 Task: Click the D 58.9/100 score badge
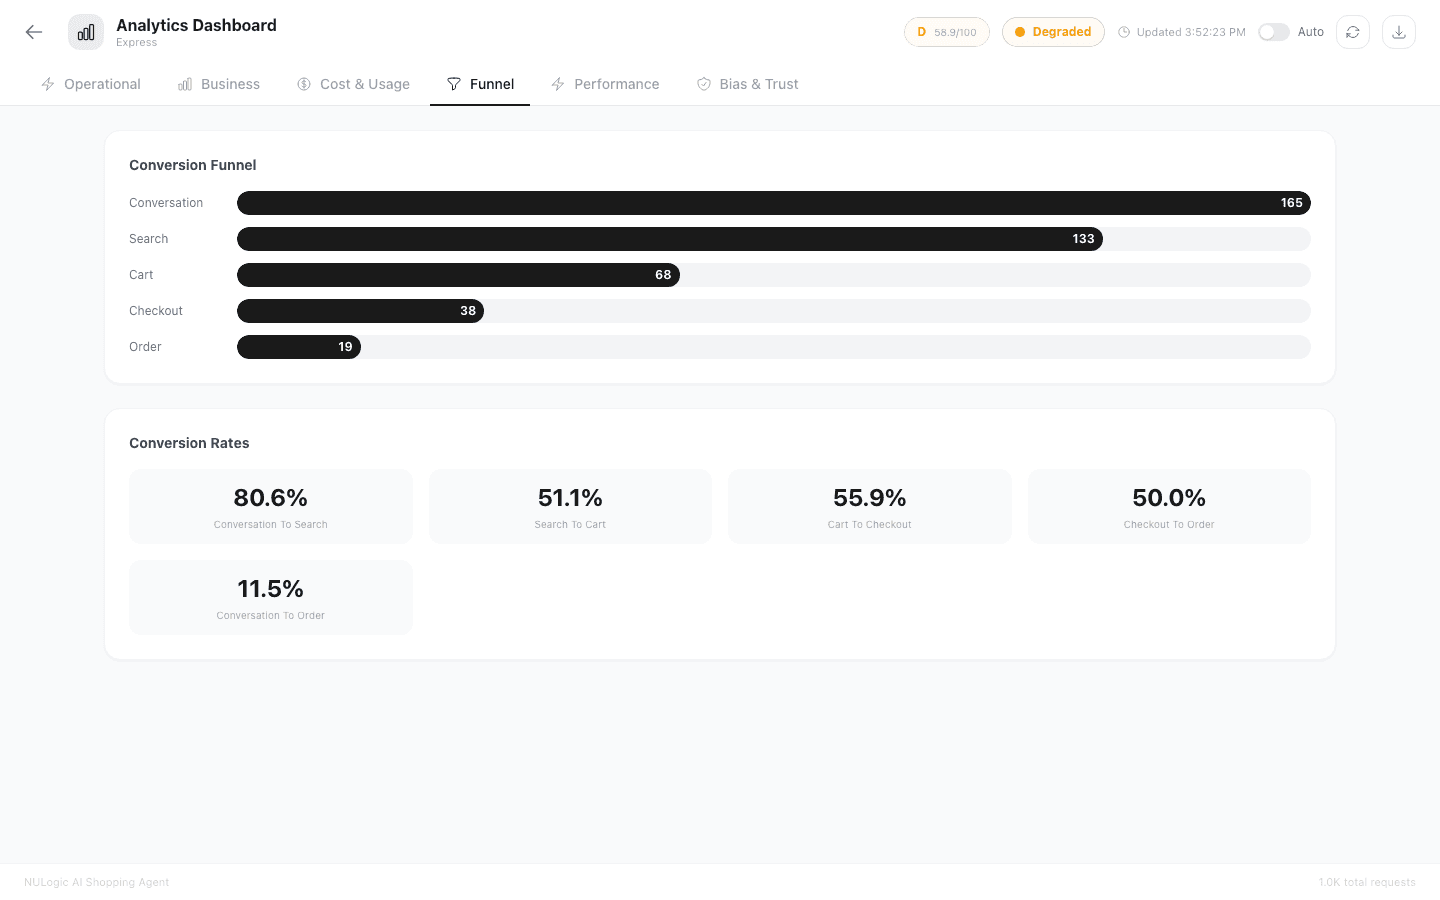pyautogui.click(x=946, y=32)
